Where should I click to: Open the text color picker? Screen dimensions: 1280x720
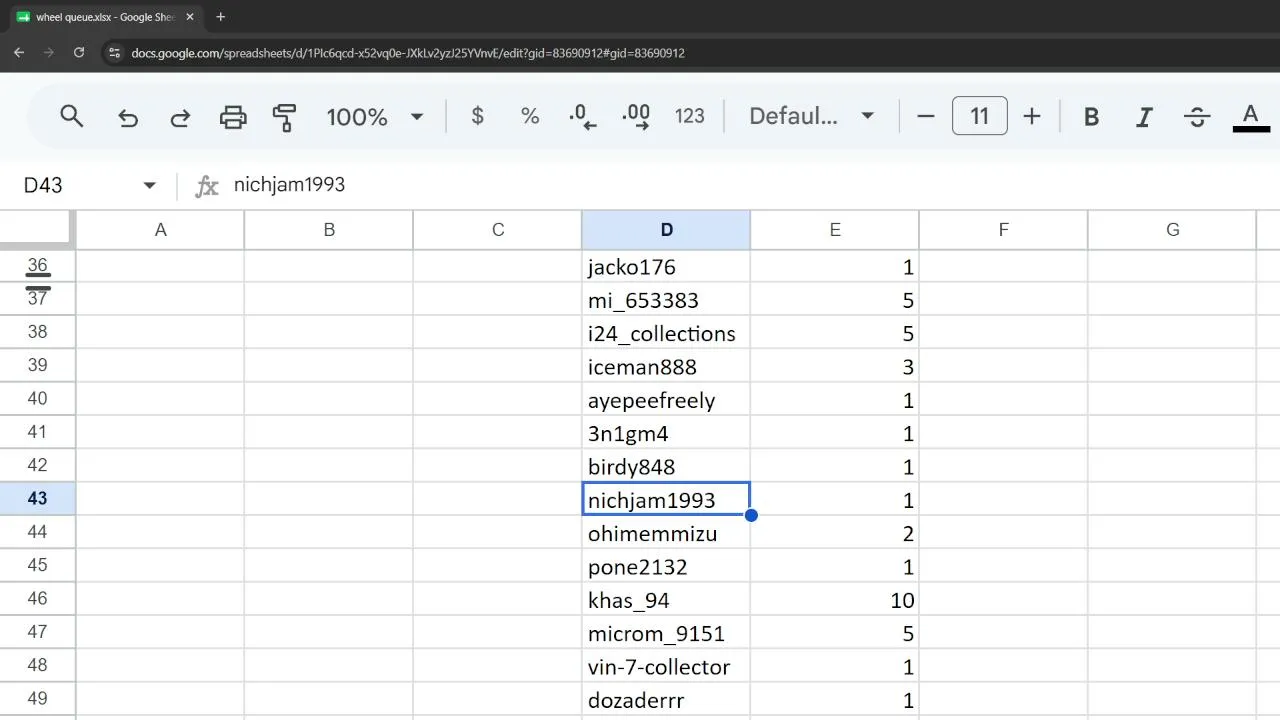click(1250, 117)
